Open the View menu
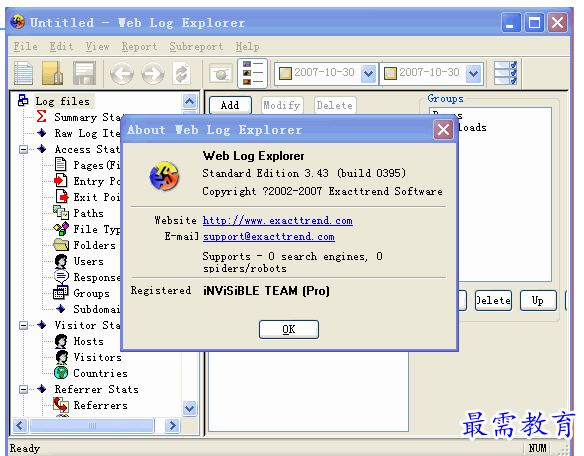Image resolution: width=584 pixels, height=456 pixels. (x=98, y=47)
